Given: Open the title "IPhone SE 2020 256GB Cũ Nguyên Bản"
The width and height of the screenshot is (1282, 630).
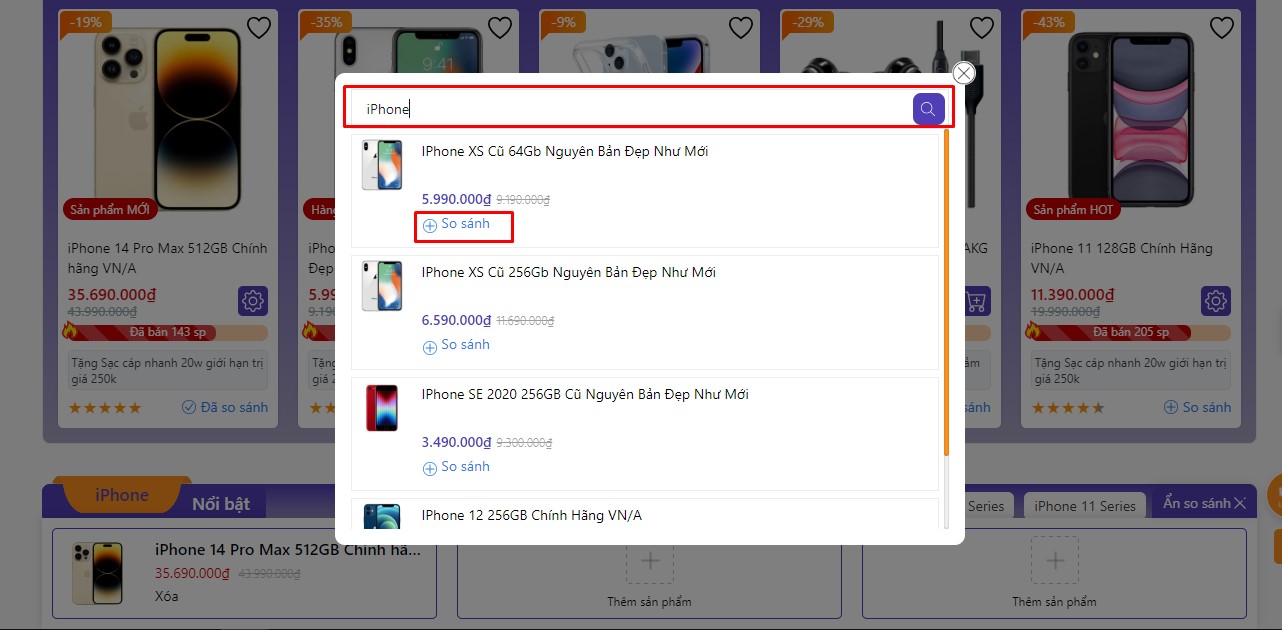Looking at the screenshot, I should [x=585, y=394].
